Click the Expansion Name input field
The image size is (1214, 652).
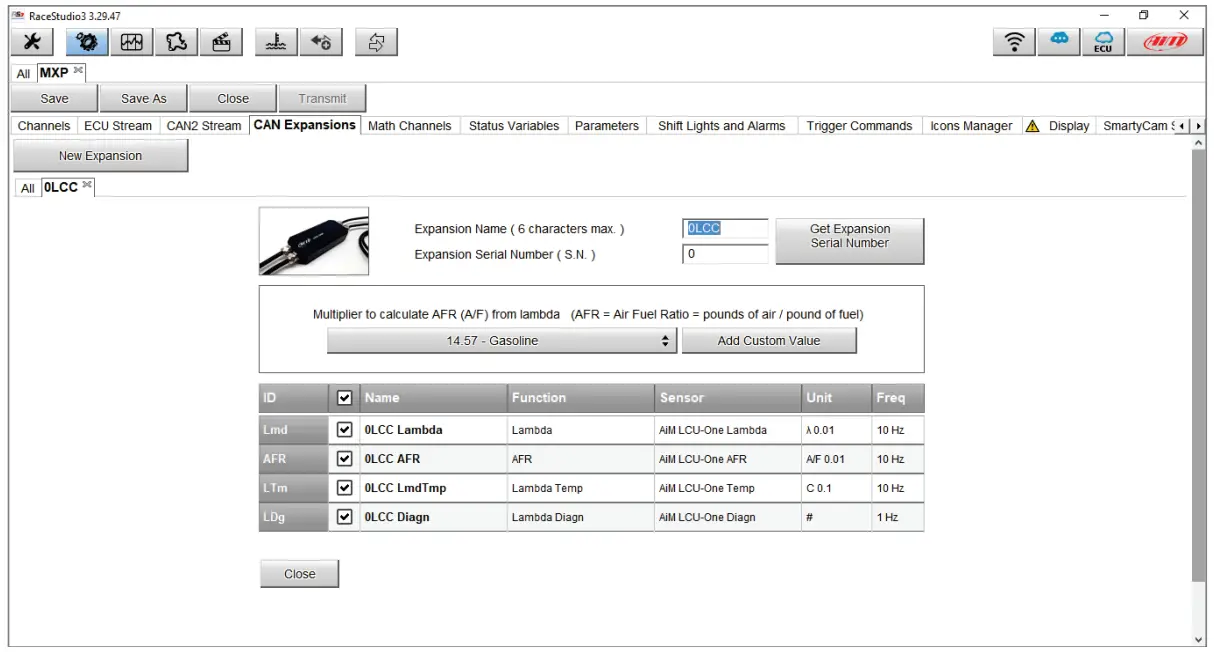[727, 229]
